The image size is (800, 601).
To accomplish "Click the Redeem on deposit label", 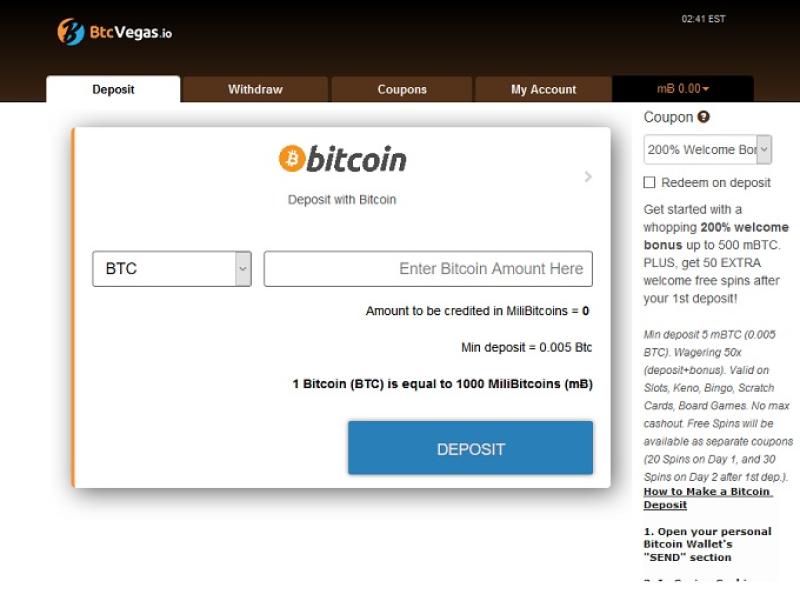I will click(716, 183).
